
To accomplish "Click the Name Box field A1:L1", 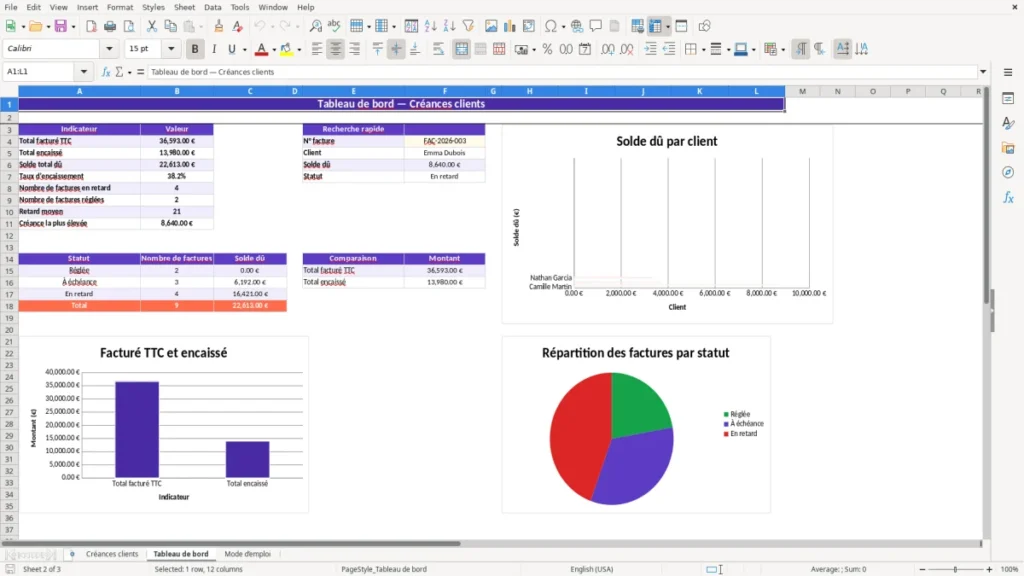I will pyautogui.click(x=39, y=72).
